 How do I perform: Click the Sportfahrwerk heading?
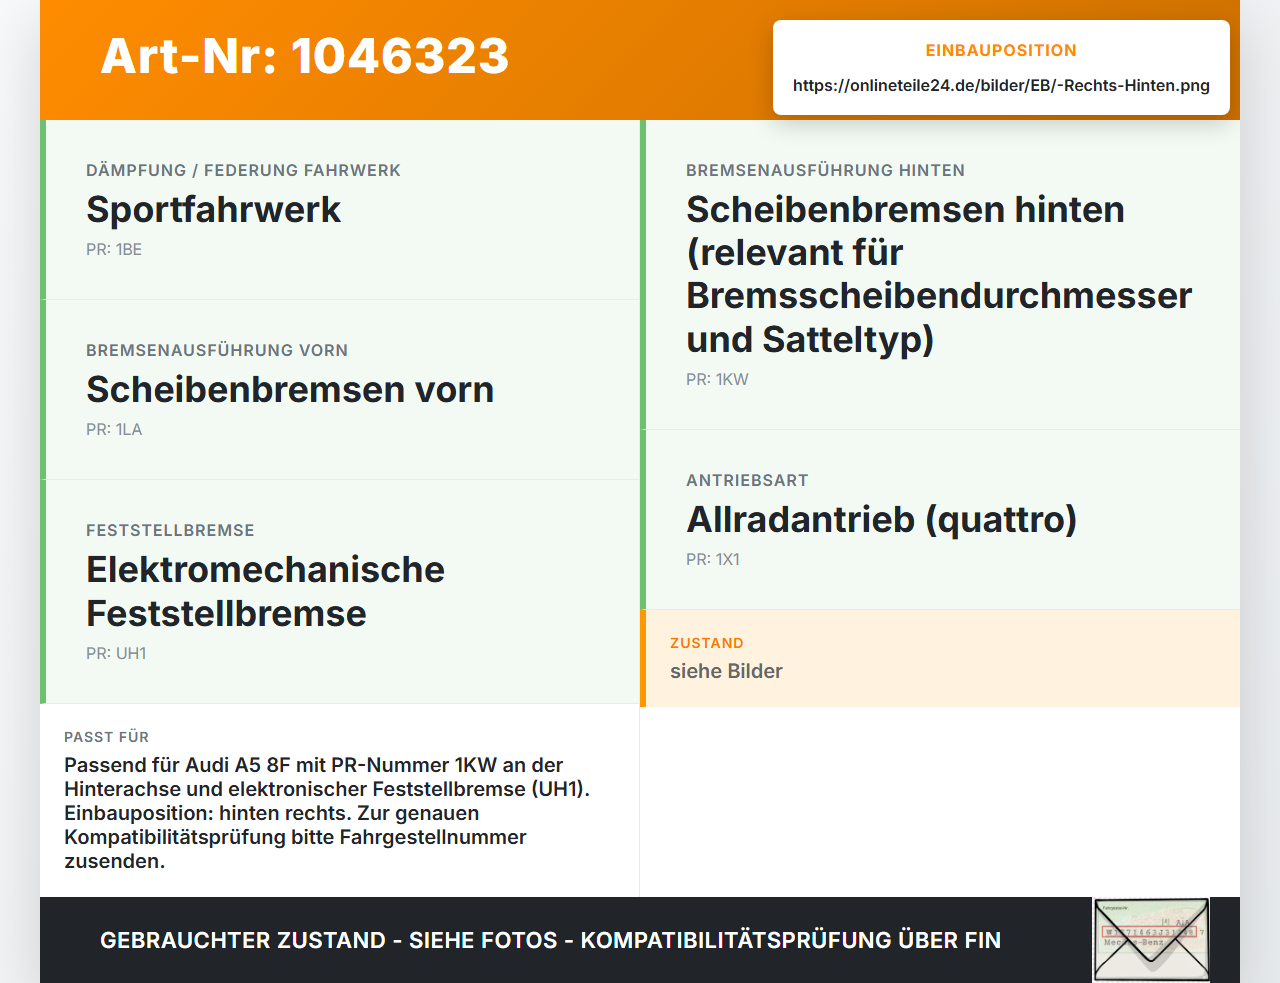point(213,210)
